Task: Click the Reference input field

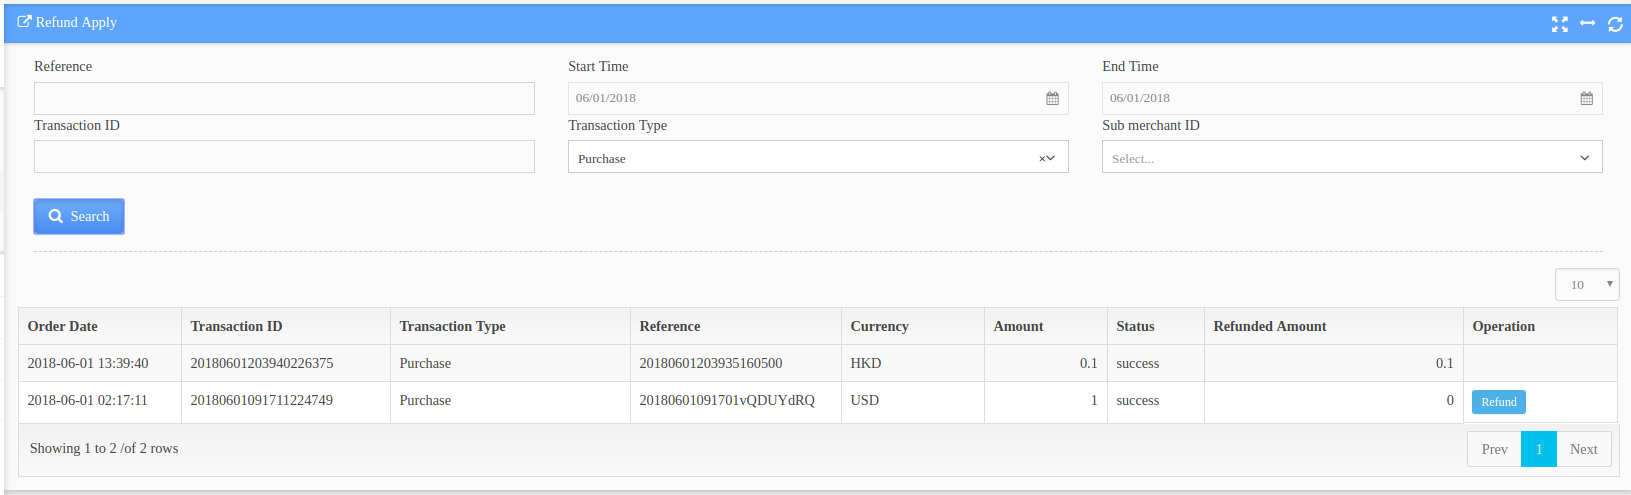Action: pyautogui.click(x=284, y=98)
